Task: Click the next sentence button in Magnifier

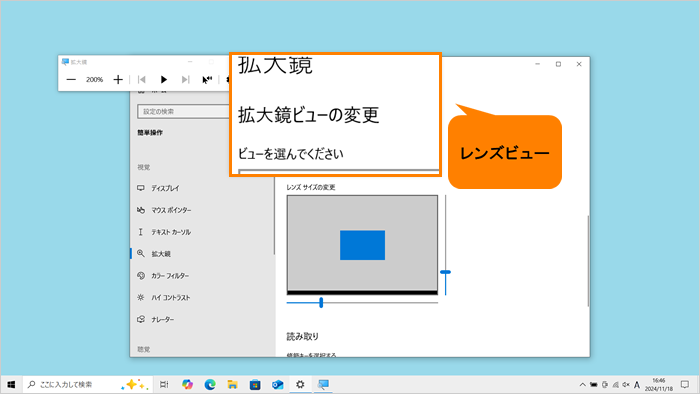Action: point(185,80)
